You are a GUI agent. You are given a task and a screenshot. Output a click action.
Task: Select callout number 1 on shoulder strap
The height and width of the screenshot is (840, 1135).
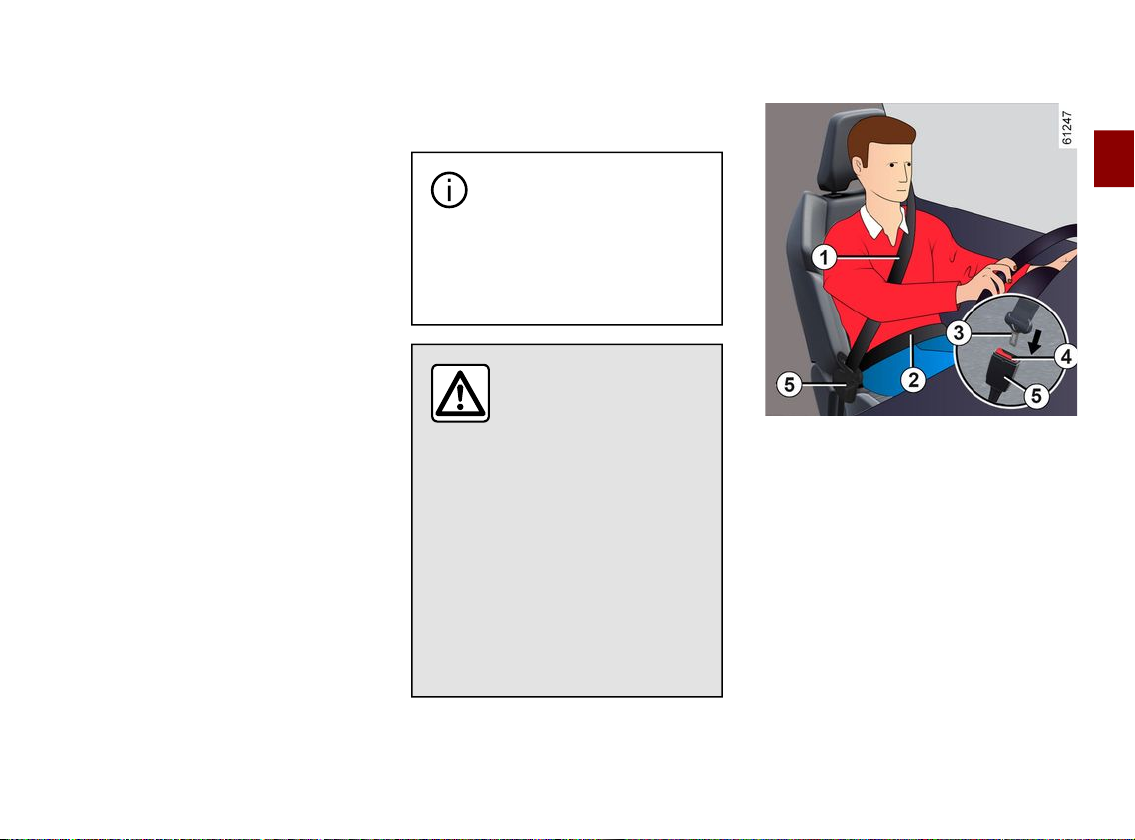[824, 257]
